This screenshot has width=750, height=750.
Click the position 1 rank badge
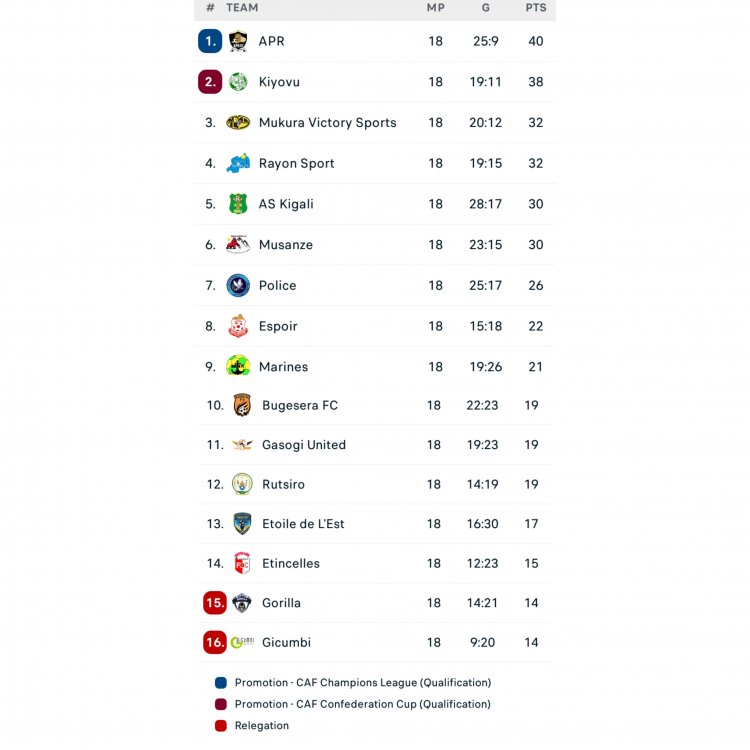point(210,41)
